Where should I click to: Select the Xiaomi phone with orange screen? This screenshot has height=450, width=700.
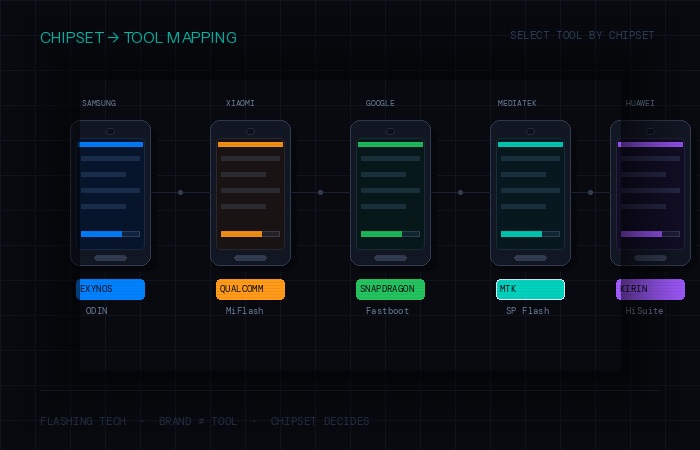point(250,192)
